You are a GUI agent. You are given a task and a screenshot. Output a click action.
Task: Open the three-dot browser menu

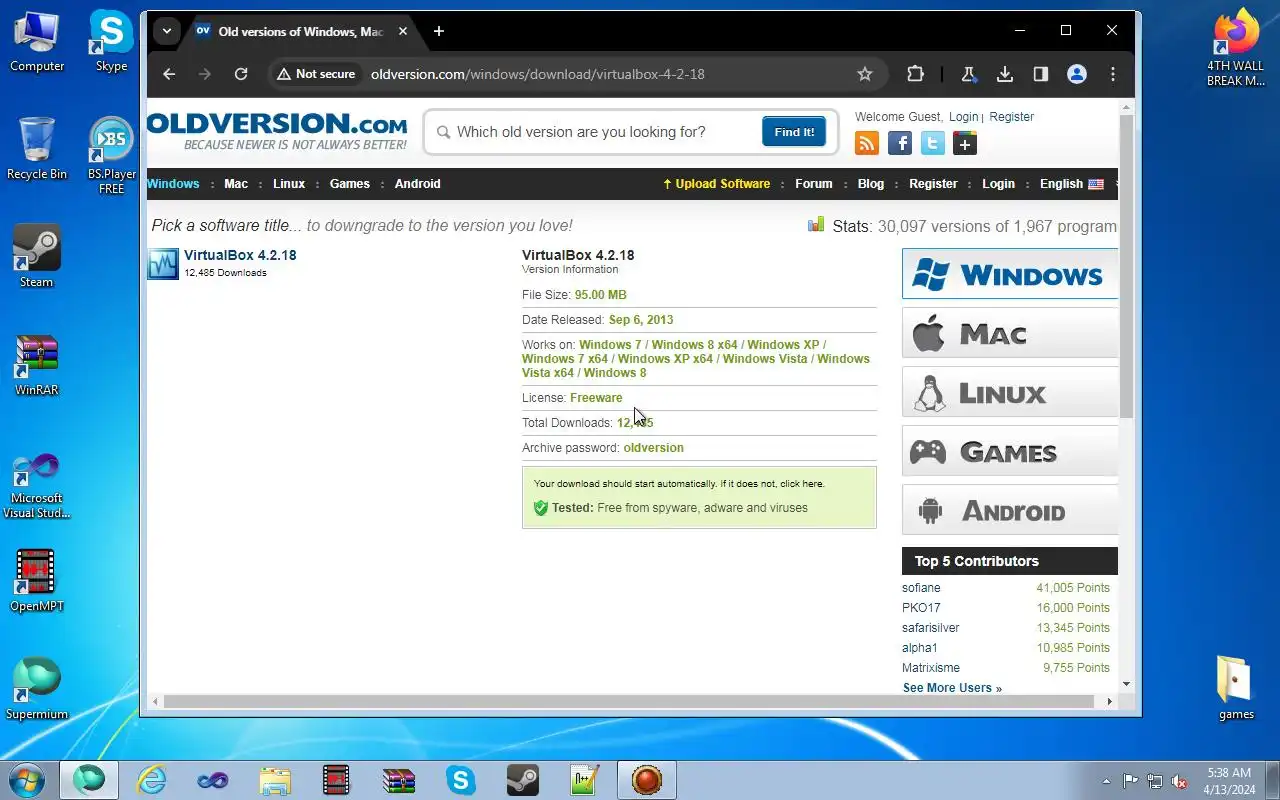(x=1113, y=74)
